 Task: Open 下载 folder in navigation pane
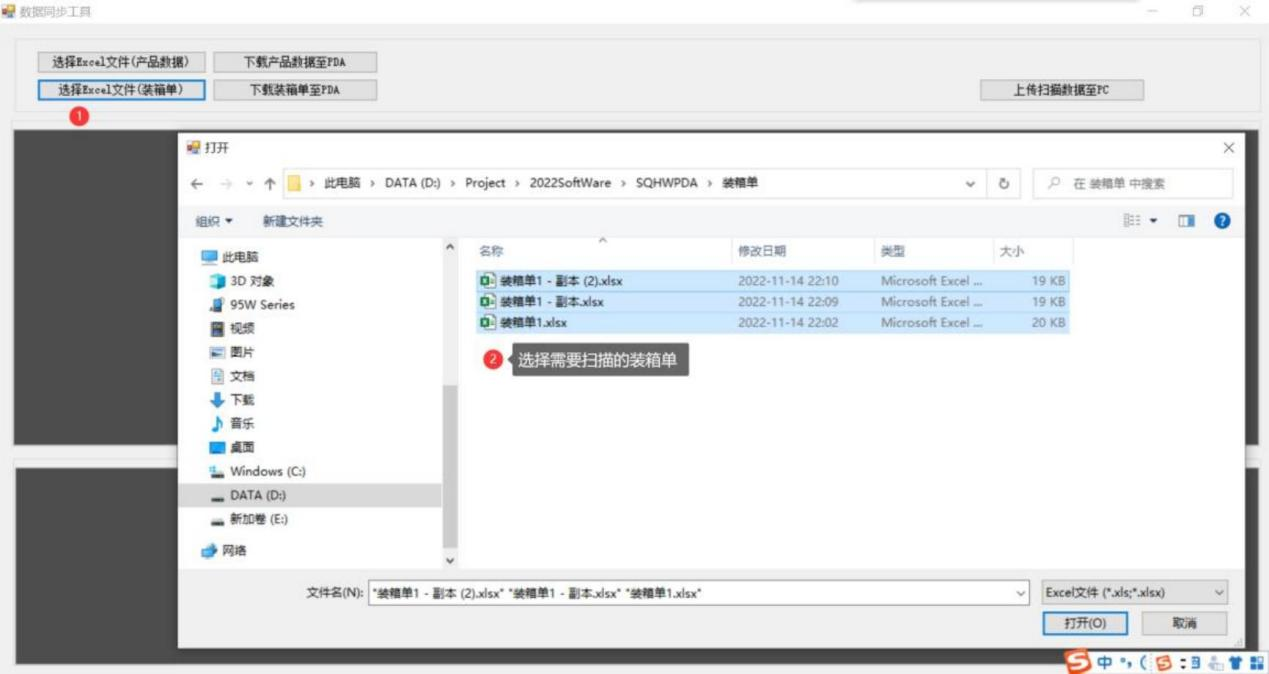pos(241,399)
